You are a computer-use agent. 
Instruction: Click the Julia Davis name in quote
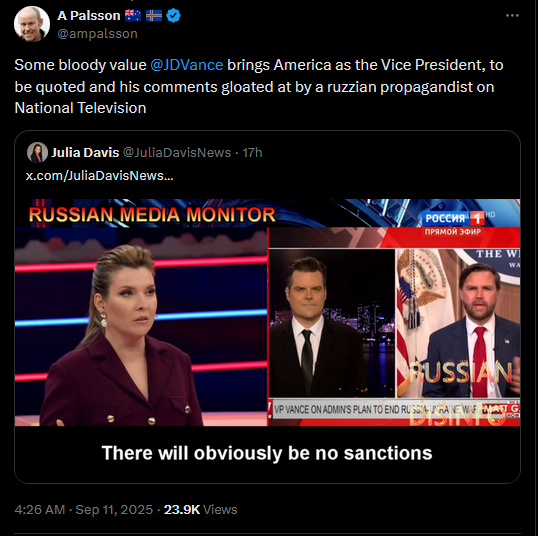click(85, 152)
